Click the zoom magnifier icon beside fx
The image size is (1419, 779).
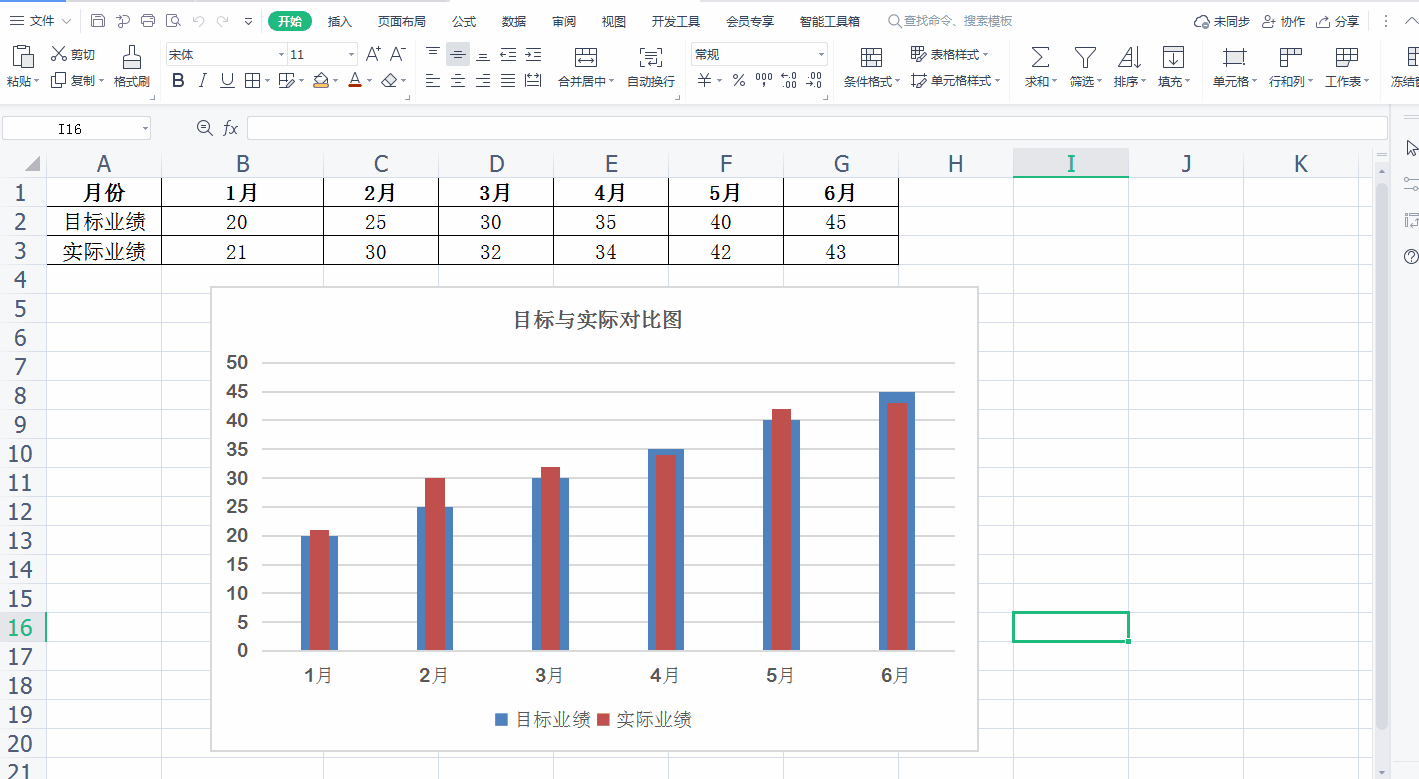point(205,128)
